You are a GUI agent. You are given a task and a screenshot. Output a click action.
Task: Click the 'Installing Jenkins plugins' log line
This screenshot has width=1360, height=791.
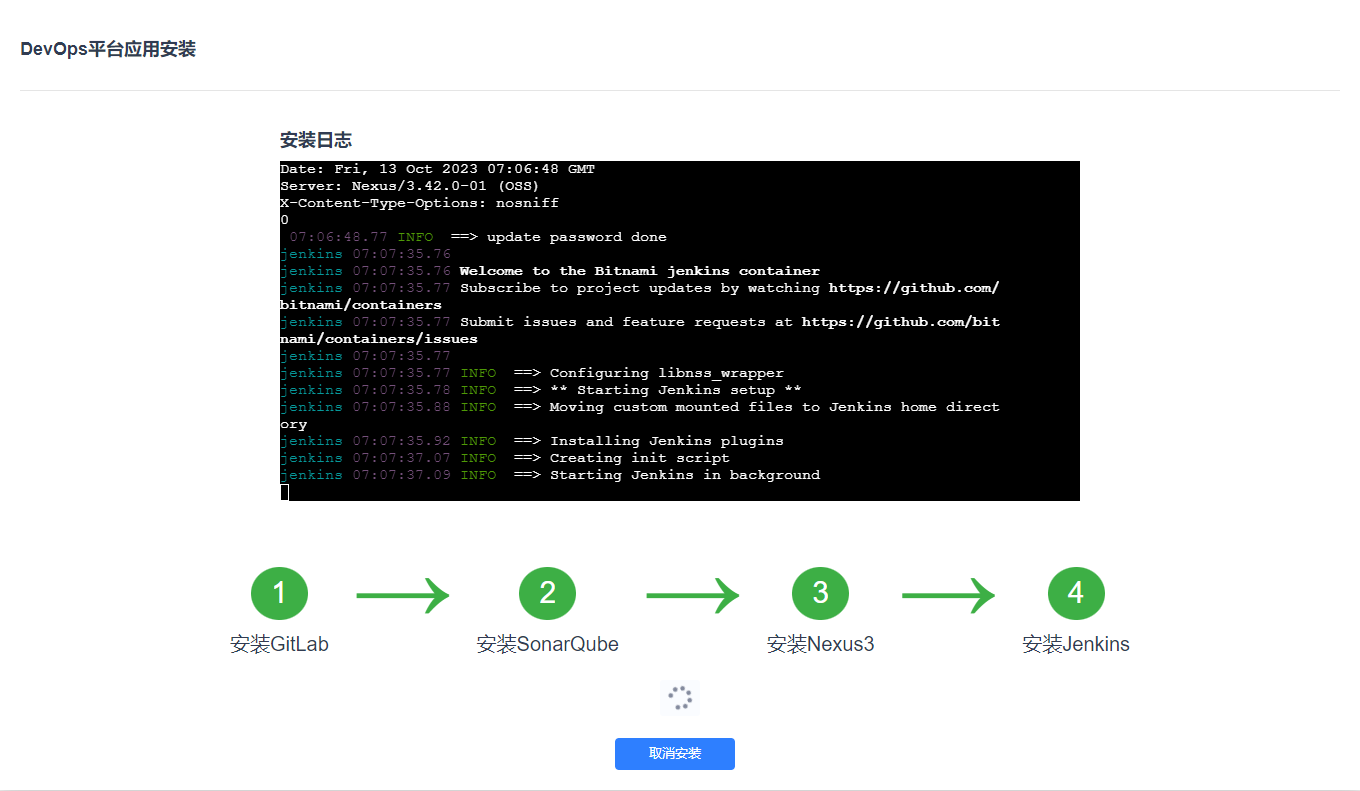point(532,441)
